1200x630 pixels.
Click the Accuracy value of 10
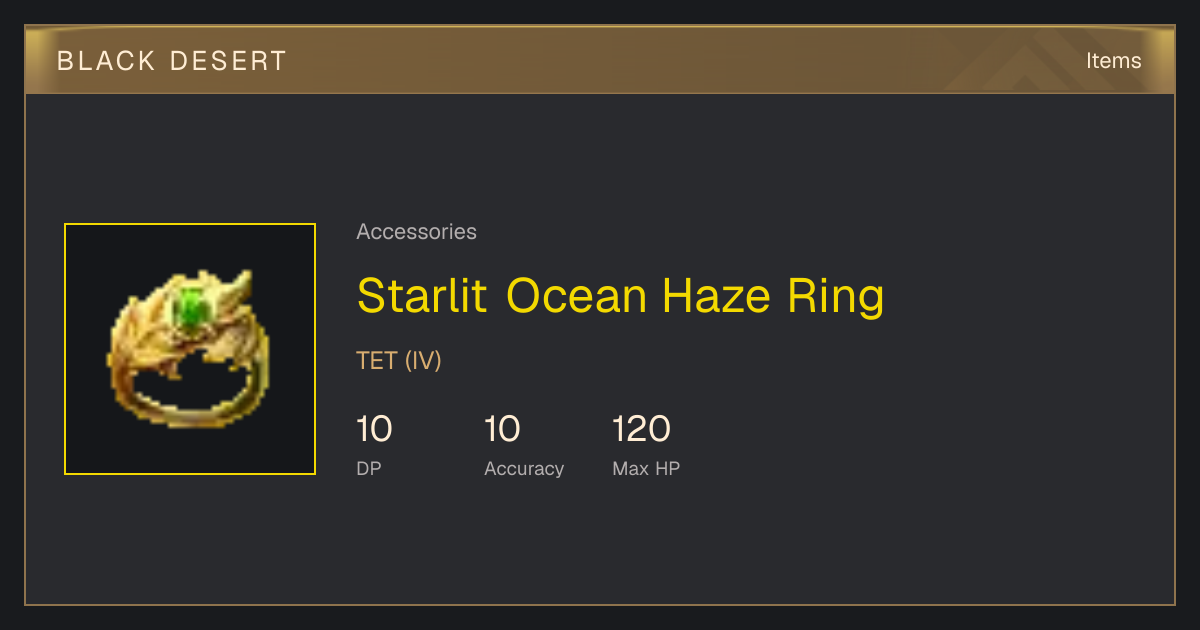click(502, 430)
